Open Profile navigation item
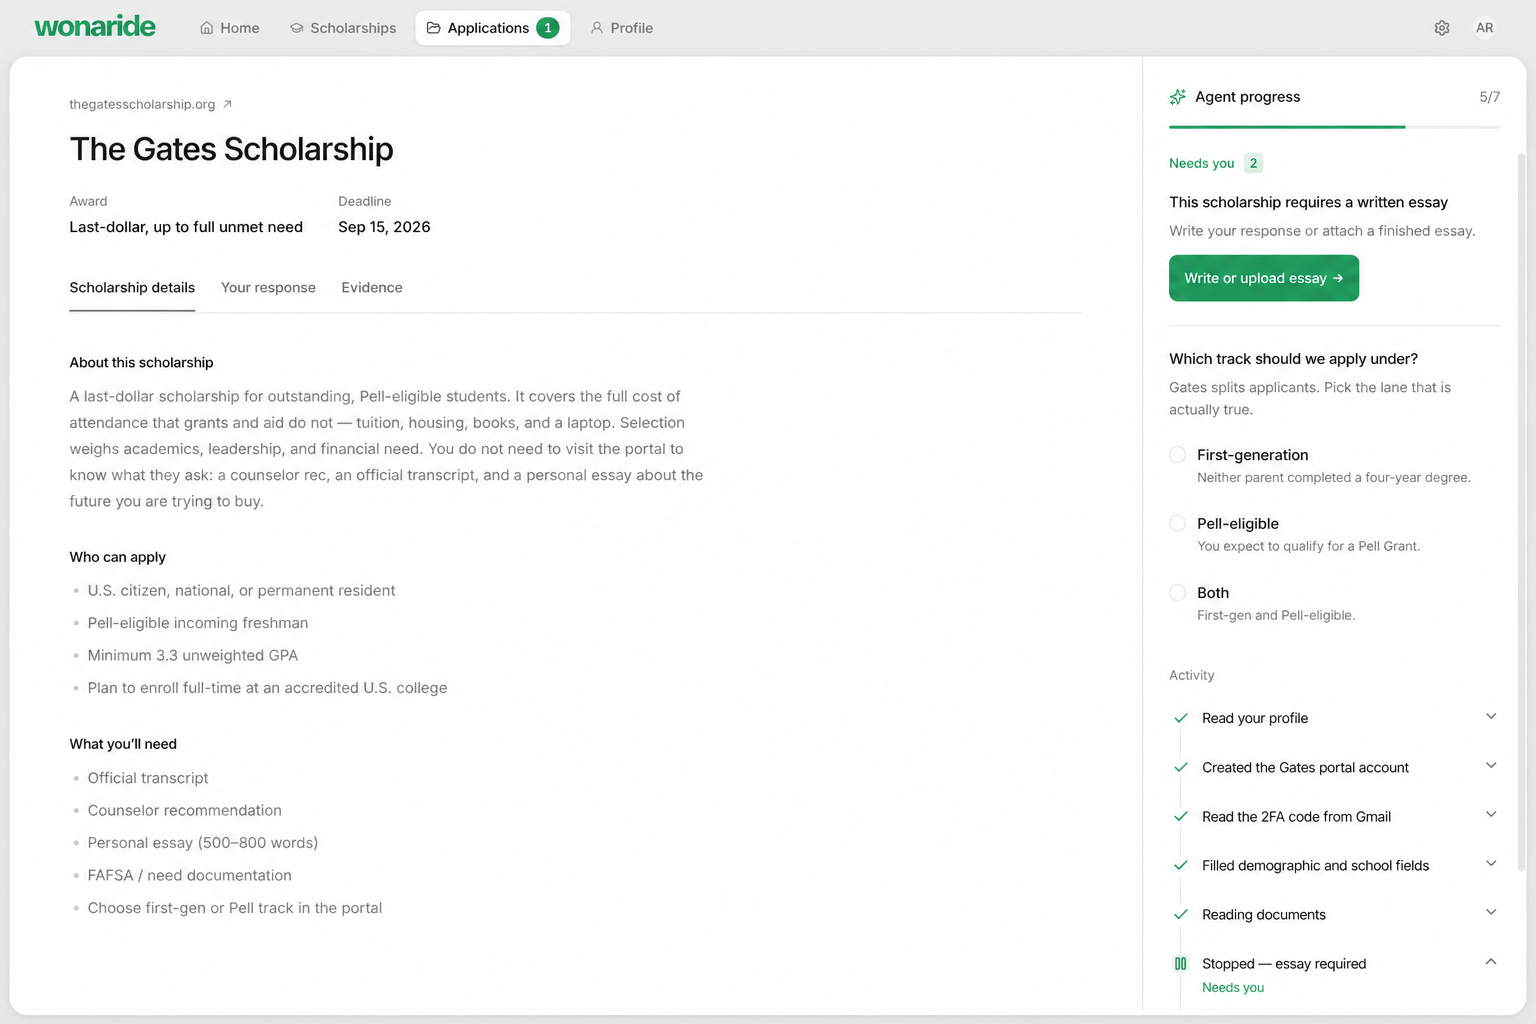The height and width of the screenshot is (1024, 1536). [x=622, y=28]
